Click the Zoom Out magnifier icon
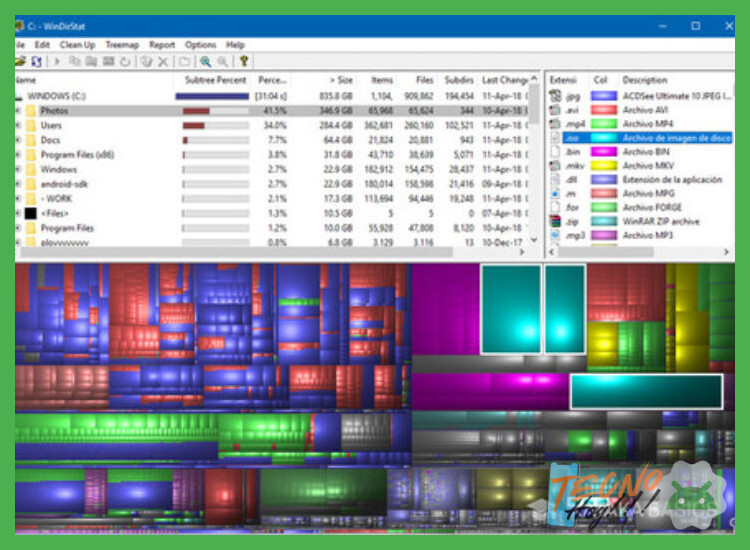 [223, 61]
